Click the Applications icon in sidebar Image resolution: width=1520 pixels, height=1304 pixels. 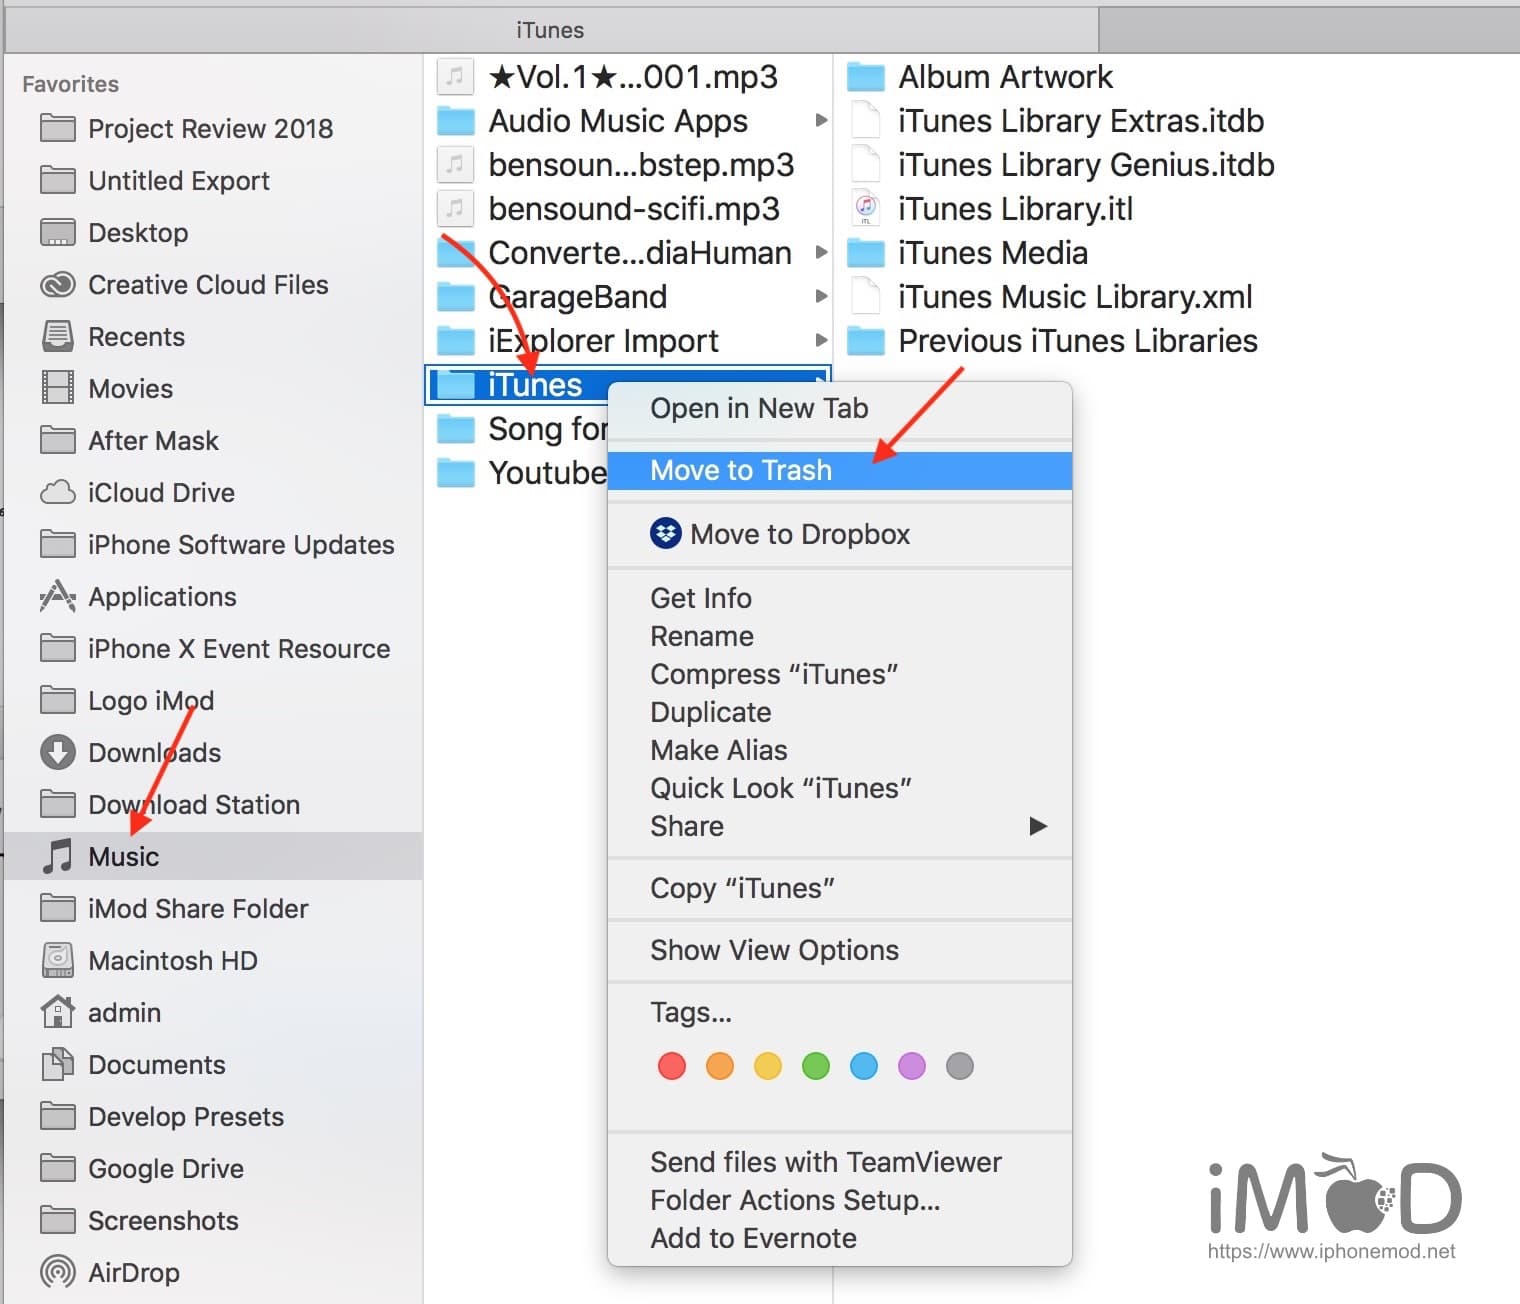(x=58, y=597)
